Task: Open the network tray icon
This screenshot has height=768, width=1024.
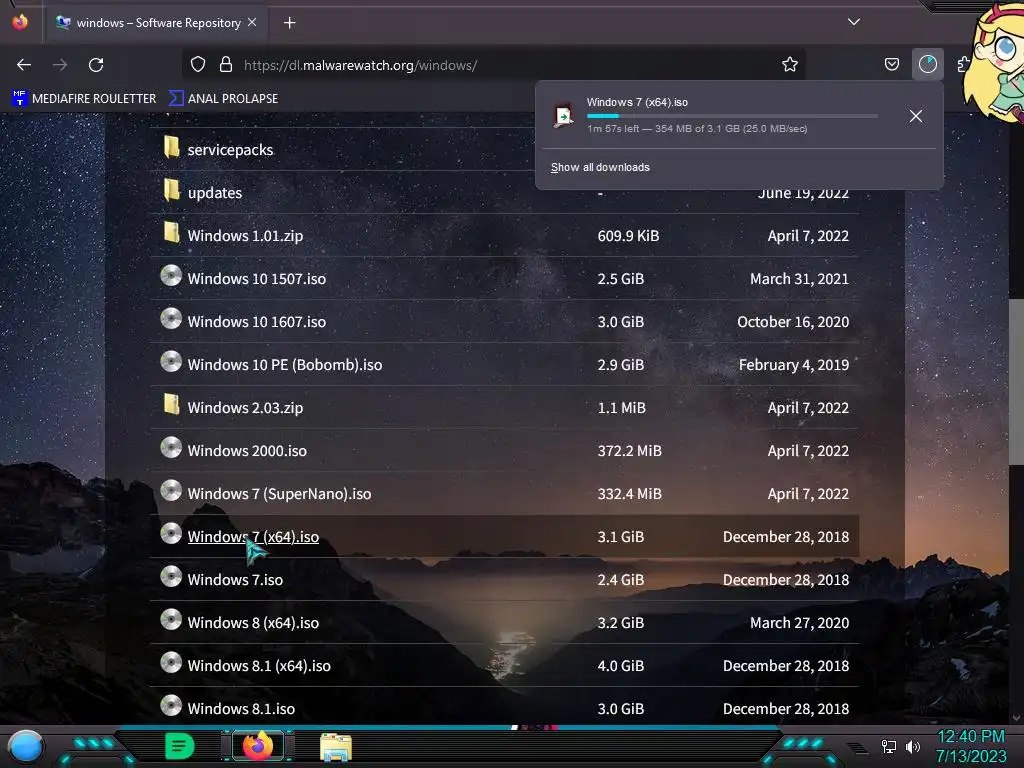Action: tap(889, 746)
